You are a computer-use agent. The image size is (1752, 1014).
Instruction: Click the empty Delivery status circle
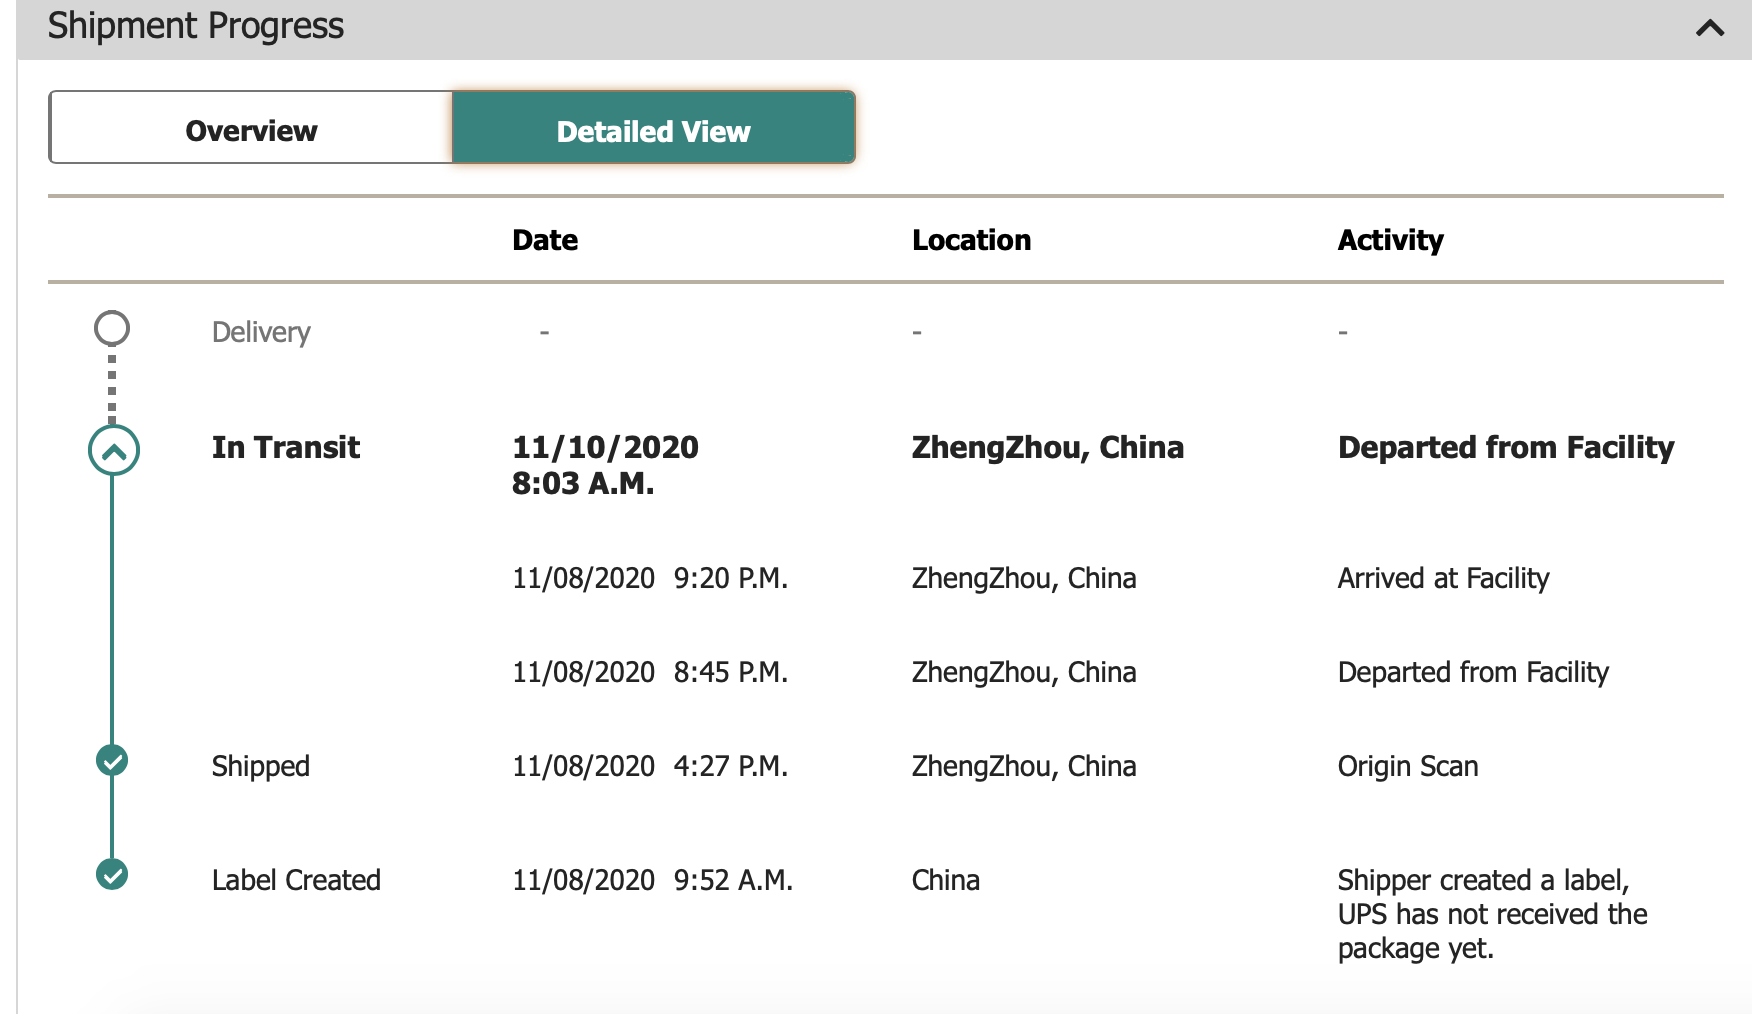[112, 328]
